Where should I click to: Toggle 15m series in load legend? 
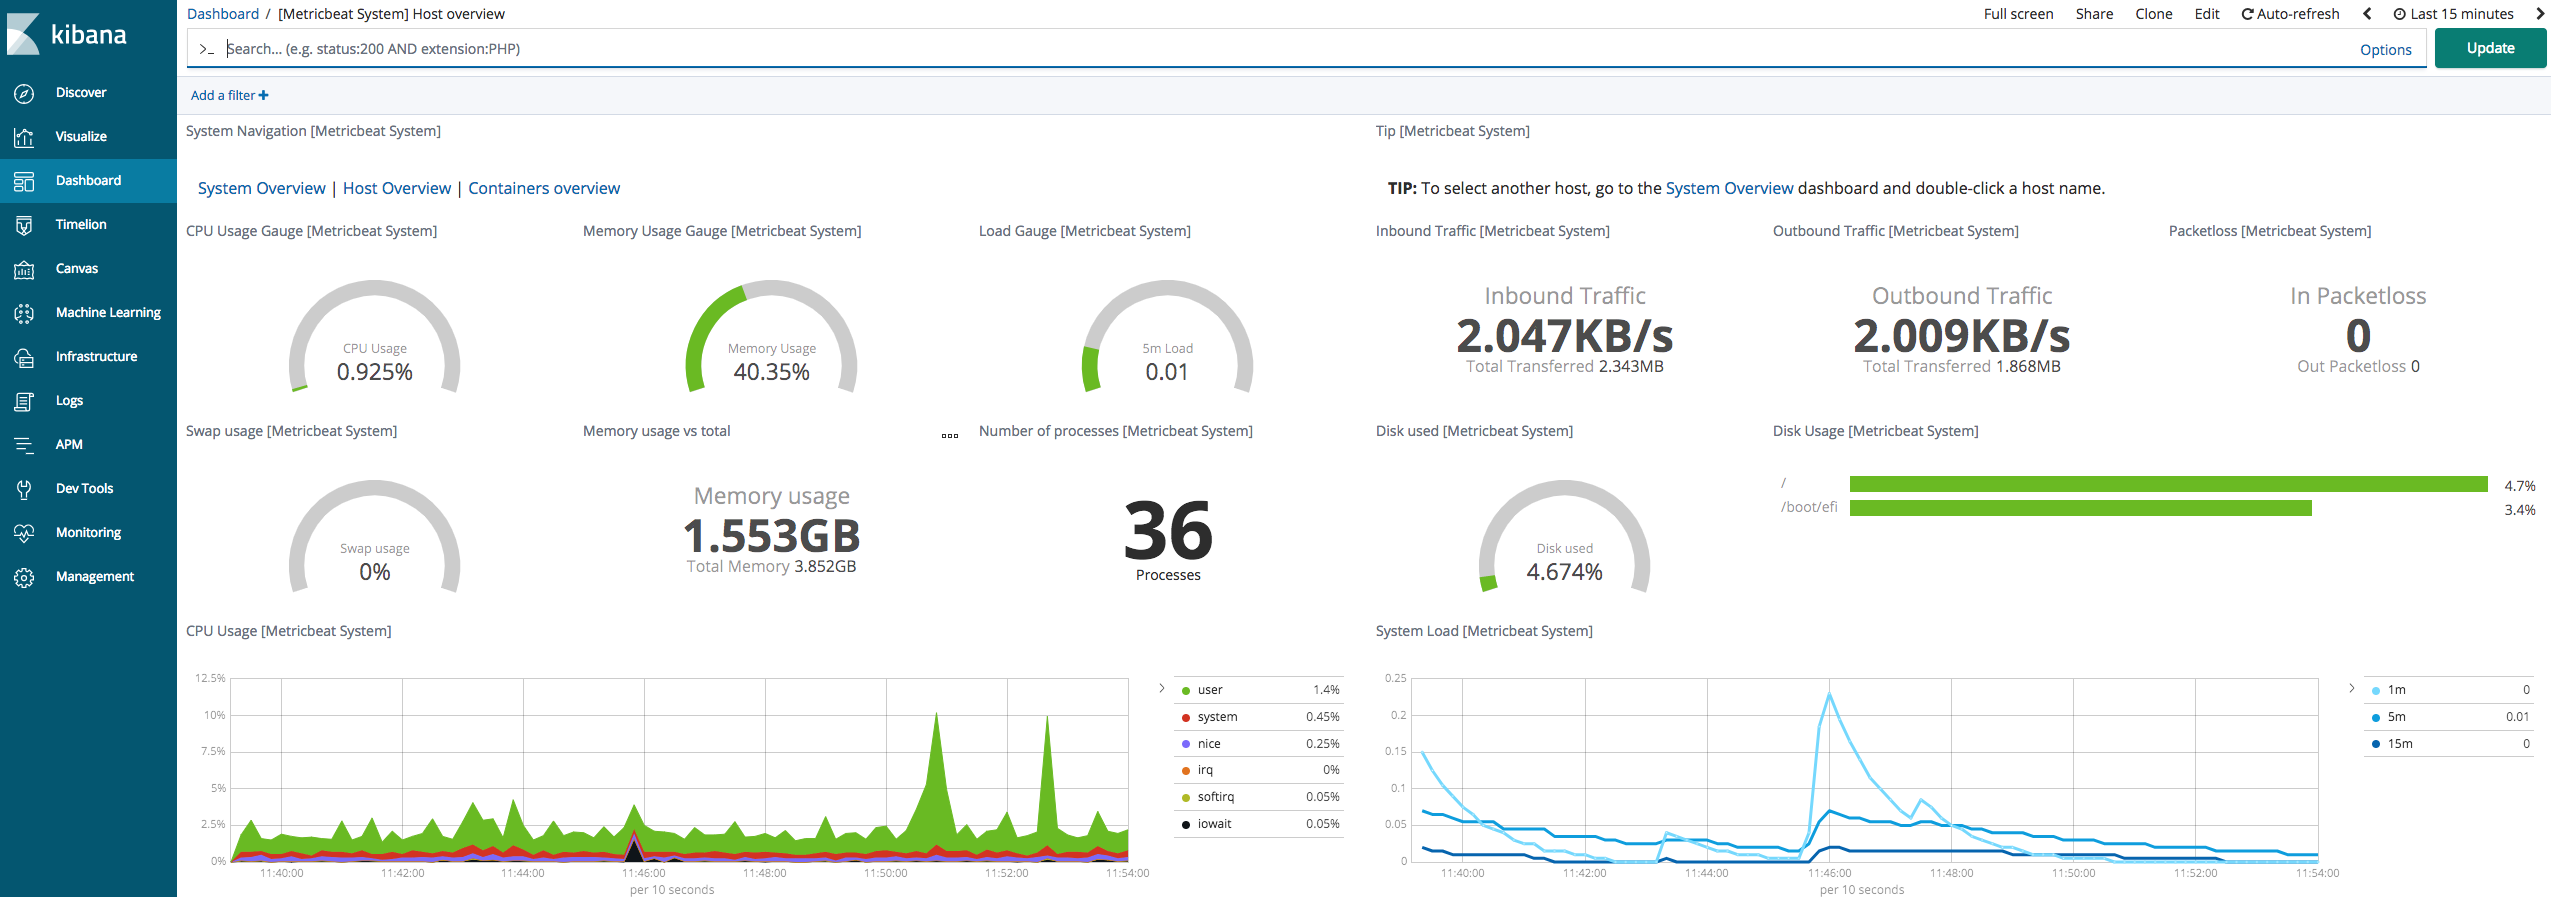click(x=2449, y=744)
